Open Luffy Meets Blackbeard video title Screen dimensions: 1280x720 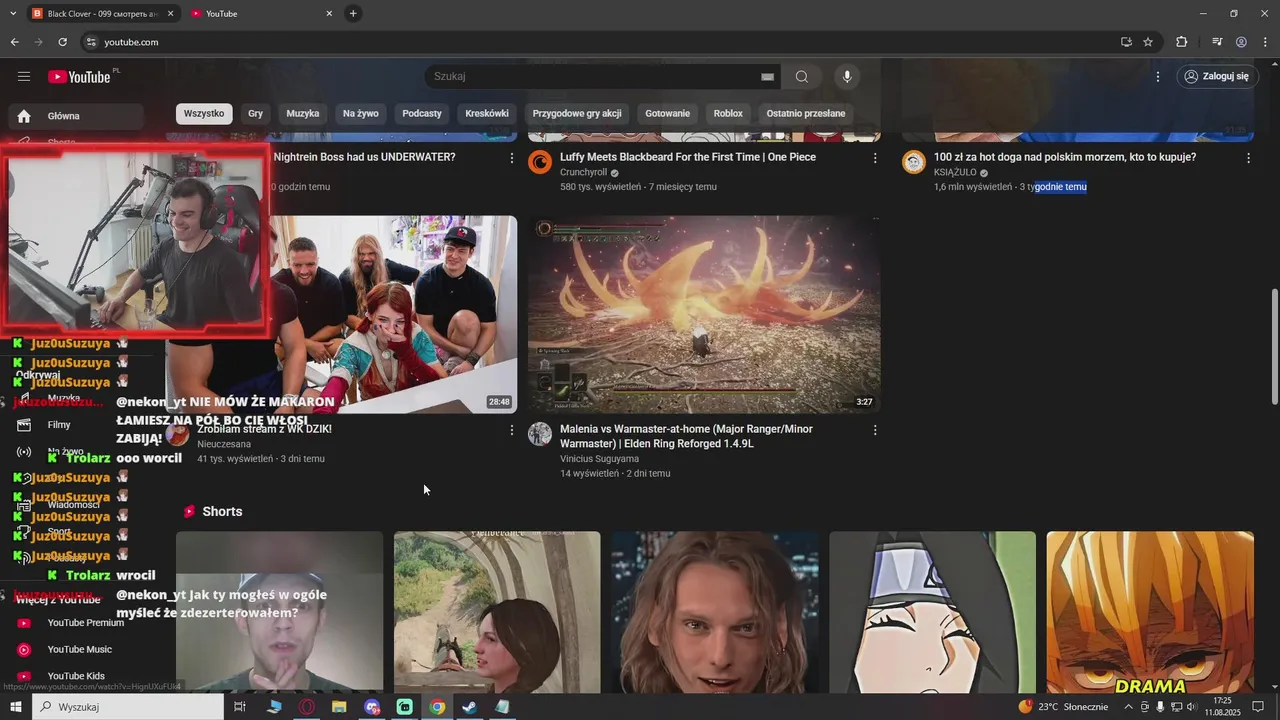pyautogui.click(x=688, y=157)
